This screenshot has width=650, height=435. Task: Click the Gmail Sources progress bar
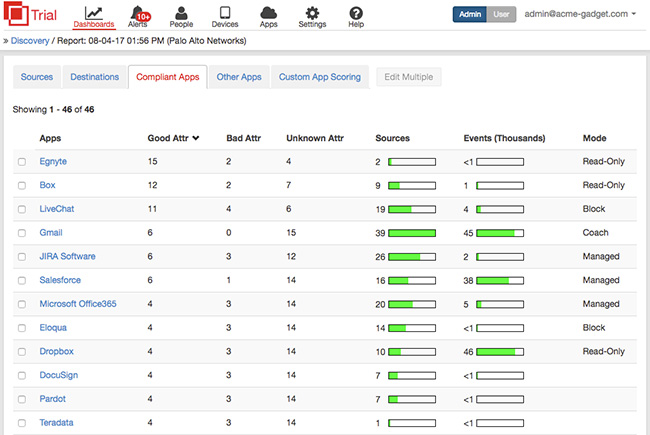[x=411, y=233]
